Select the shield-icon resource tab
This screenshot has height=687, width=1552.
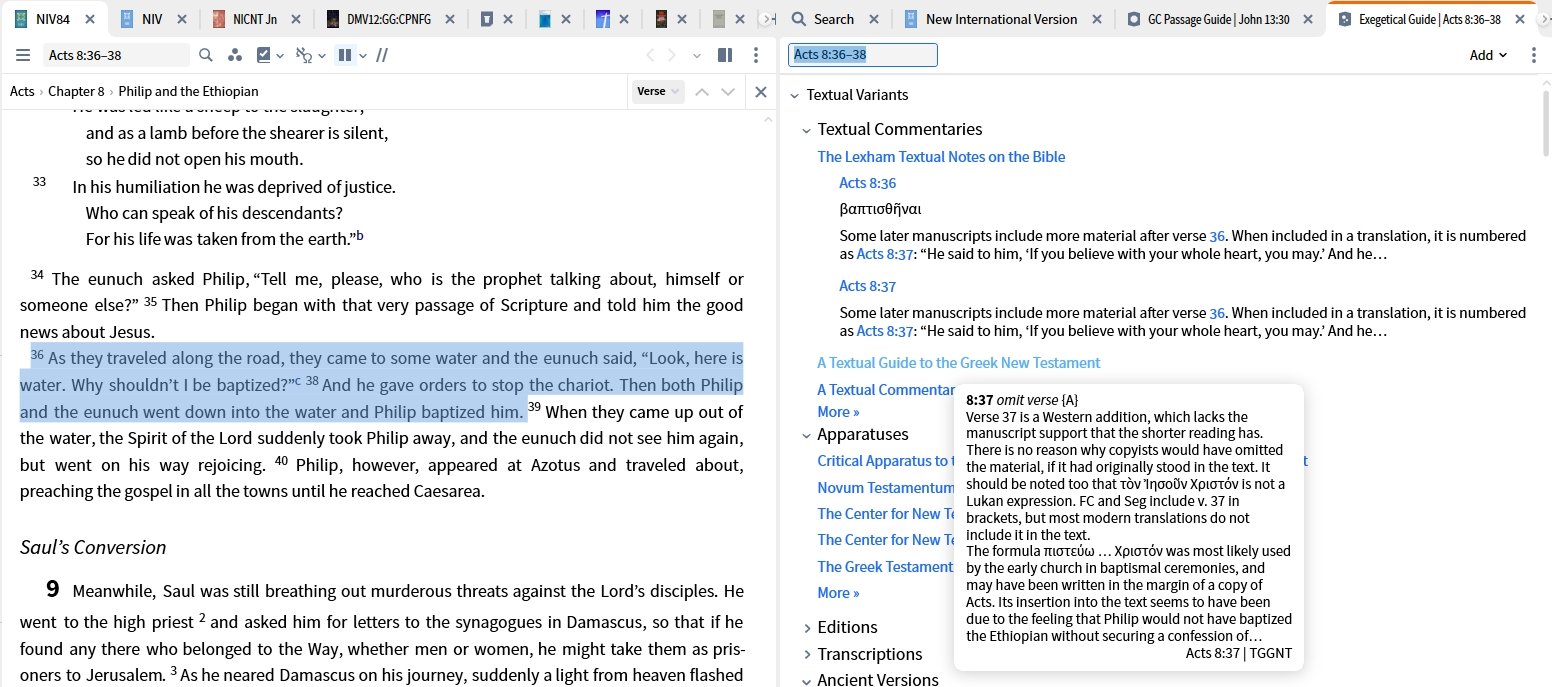click(x=485, y=19)
